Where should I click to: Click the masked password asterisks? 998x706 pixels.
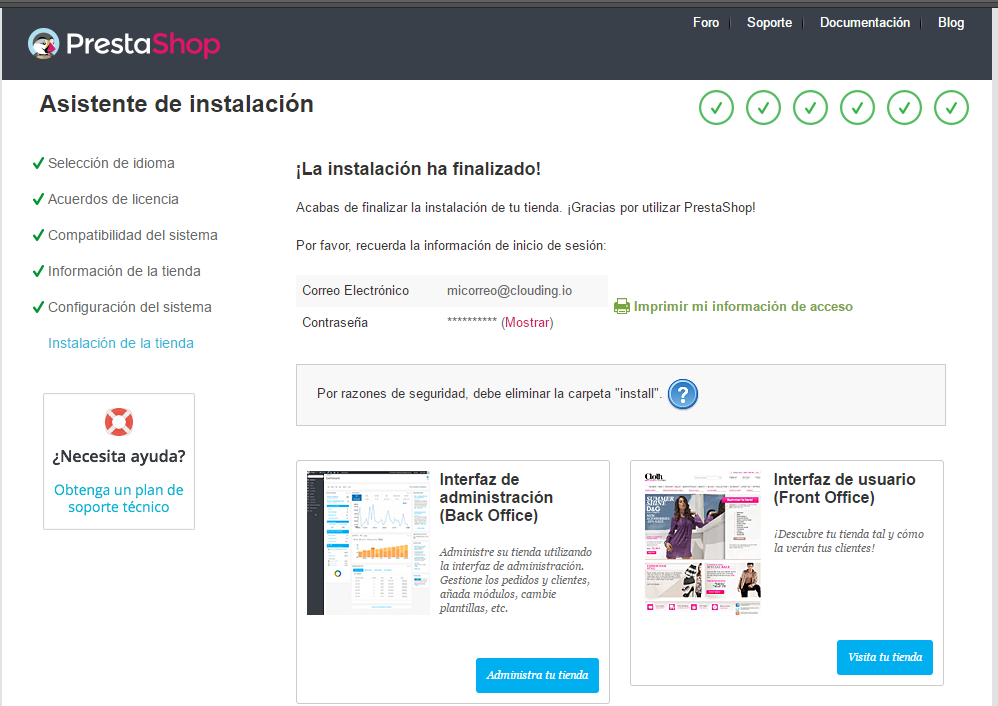(472, 321)
